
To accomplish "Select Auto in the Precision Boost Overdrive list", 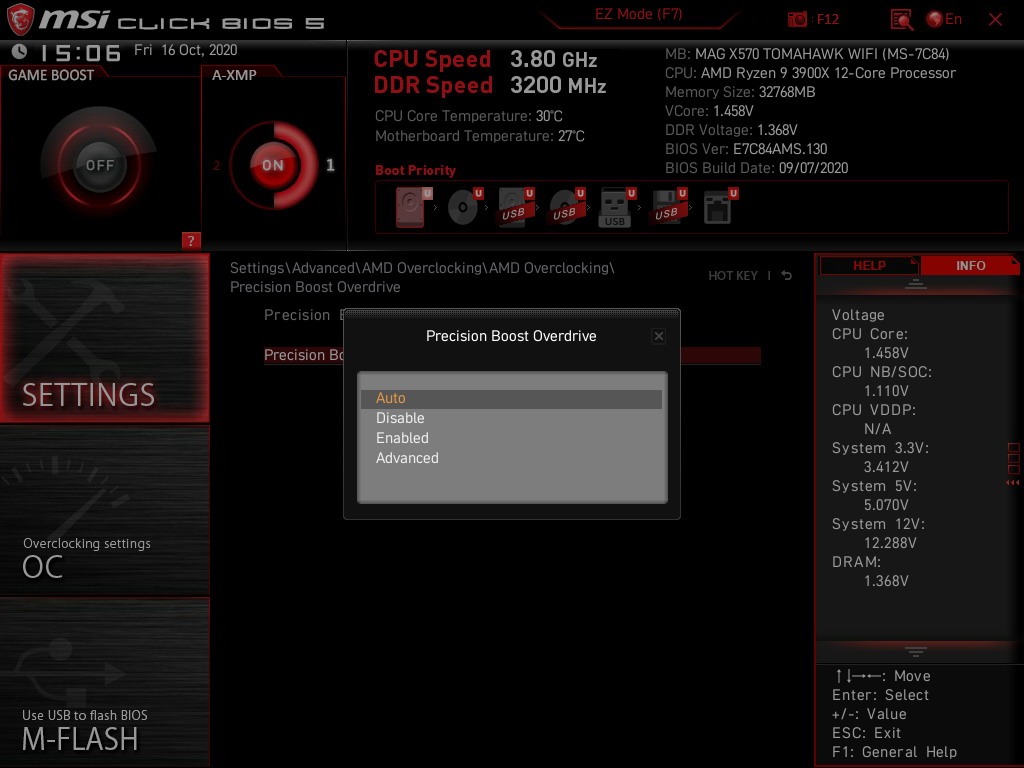I will 511,398.
